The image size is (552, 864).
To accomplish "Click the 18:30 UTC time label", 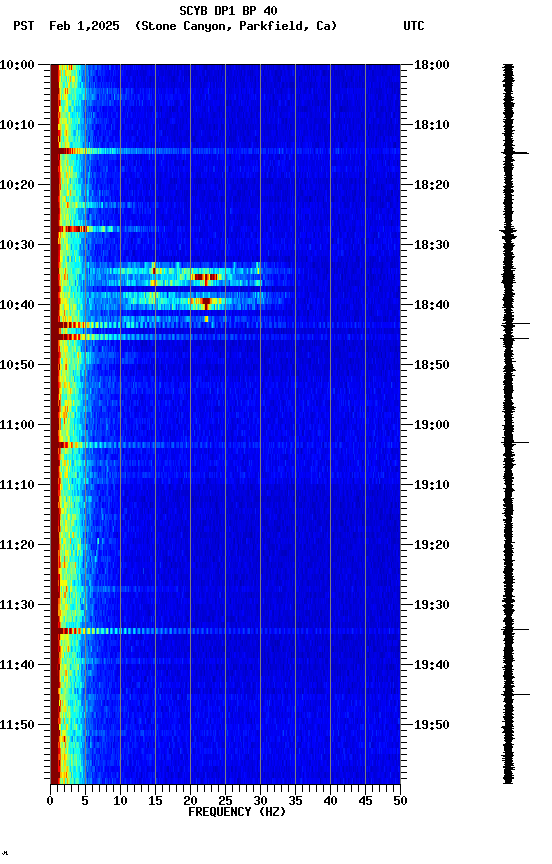I will [432, 245].
